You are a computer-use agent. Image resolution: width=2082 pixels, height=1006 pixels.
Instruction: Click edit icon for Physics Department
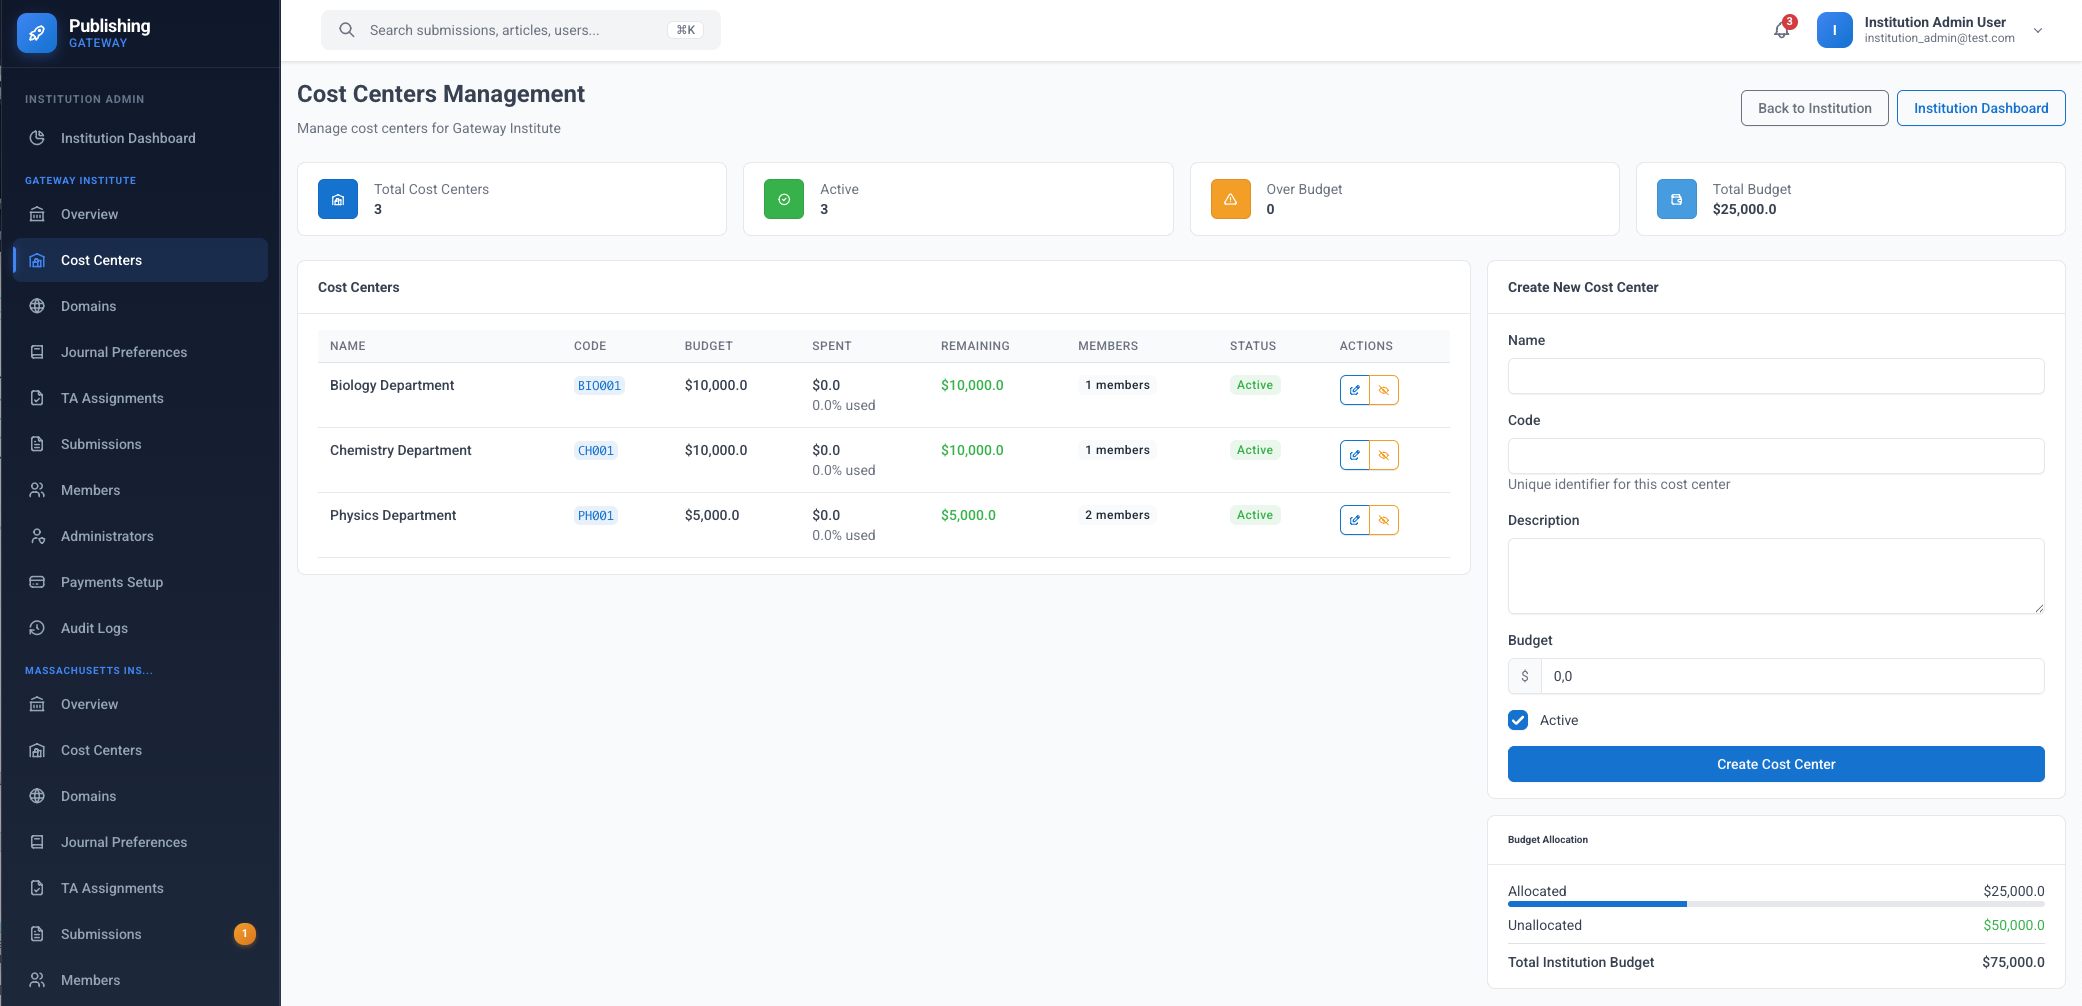[x=1354, y=520]
